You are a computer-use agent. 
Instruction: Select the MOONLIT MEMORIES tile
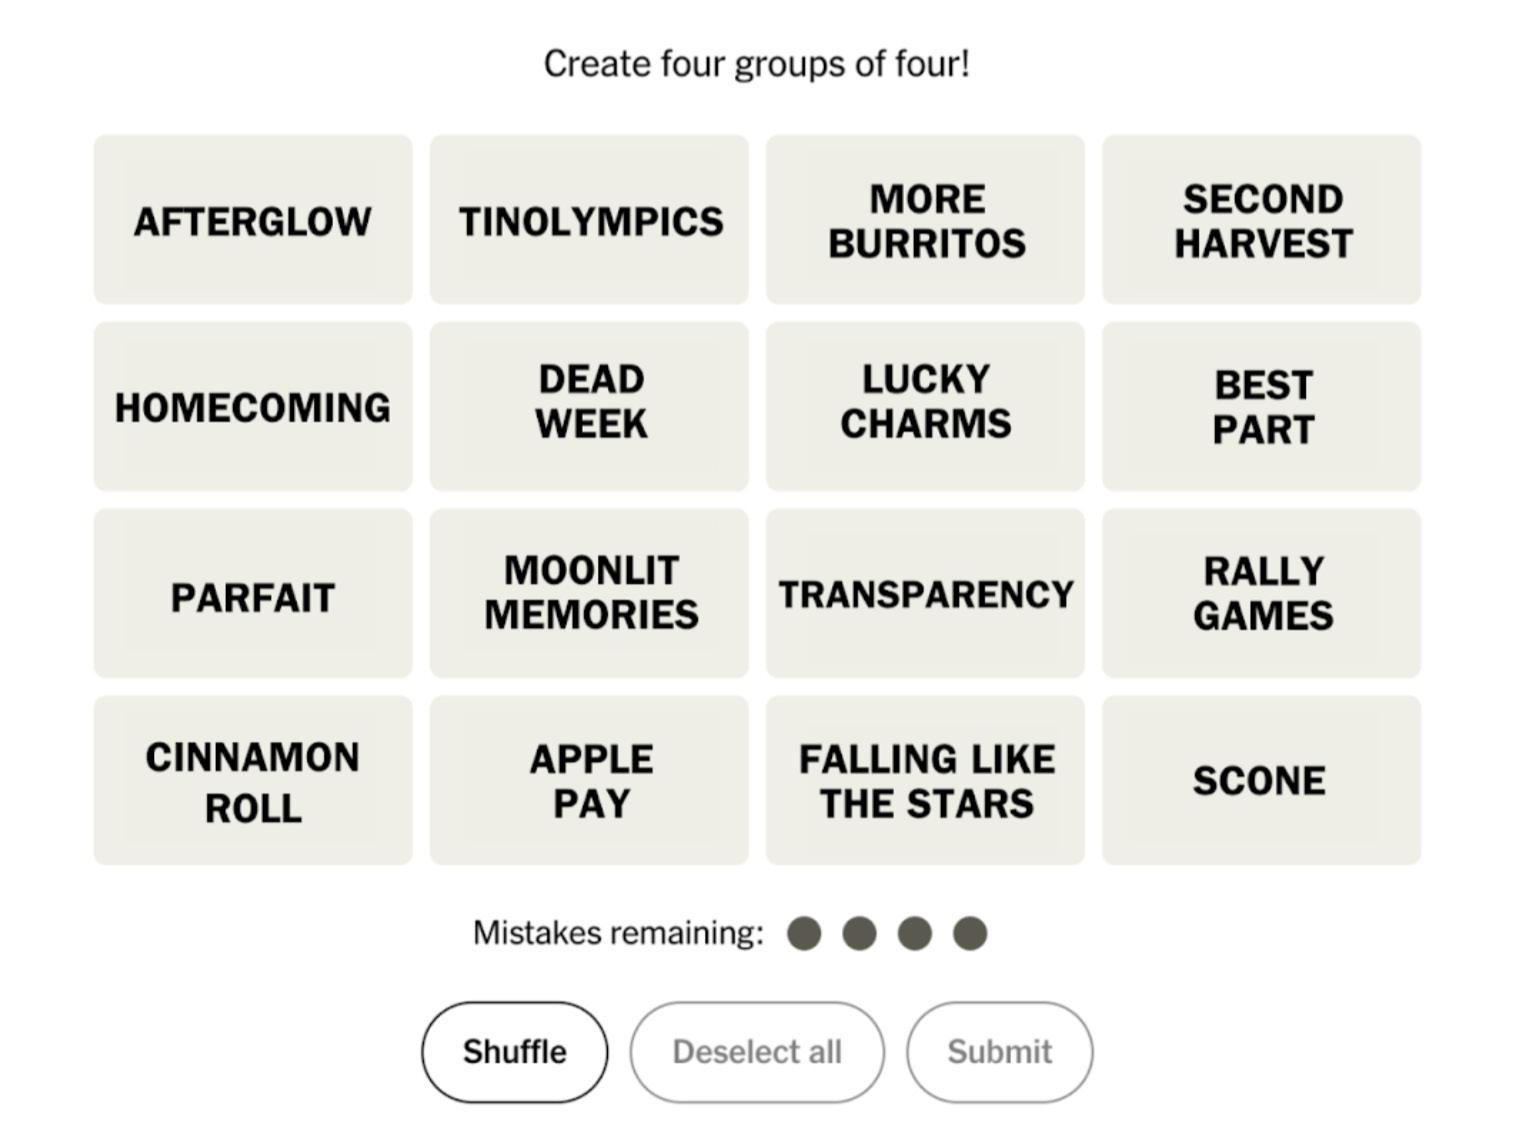pyautogui.click(x=589, y=594)
